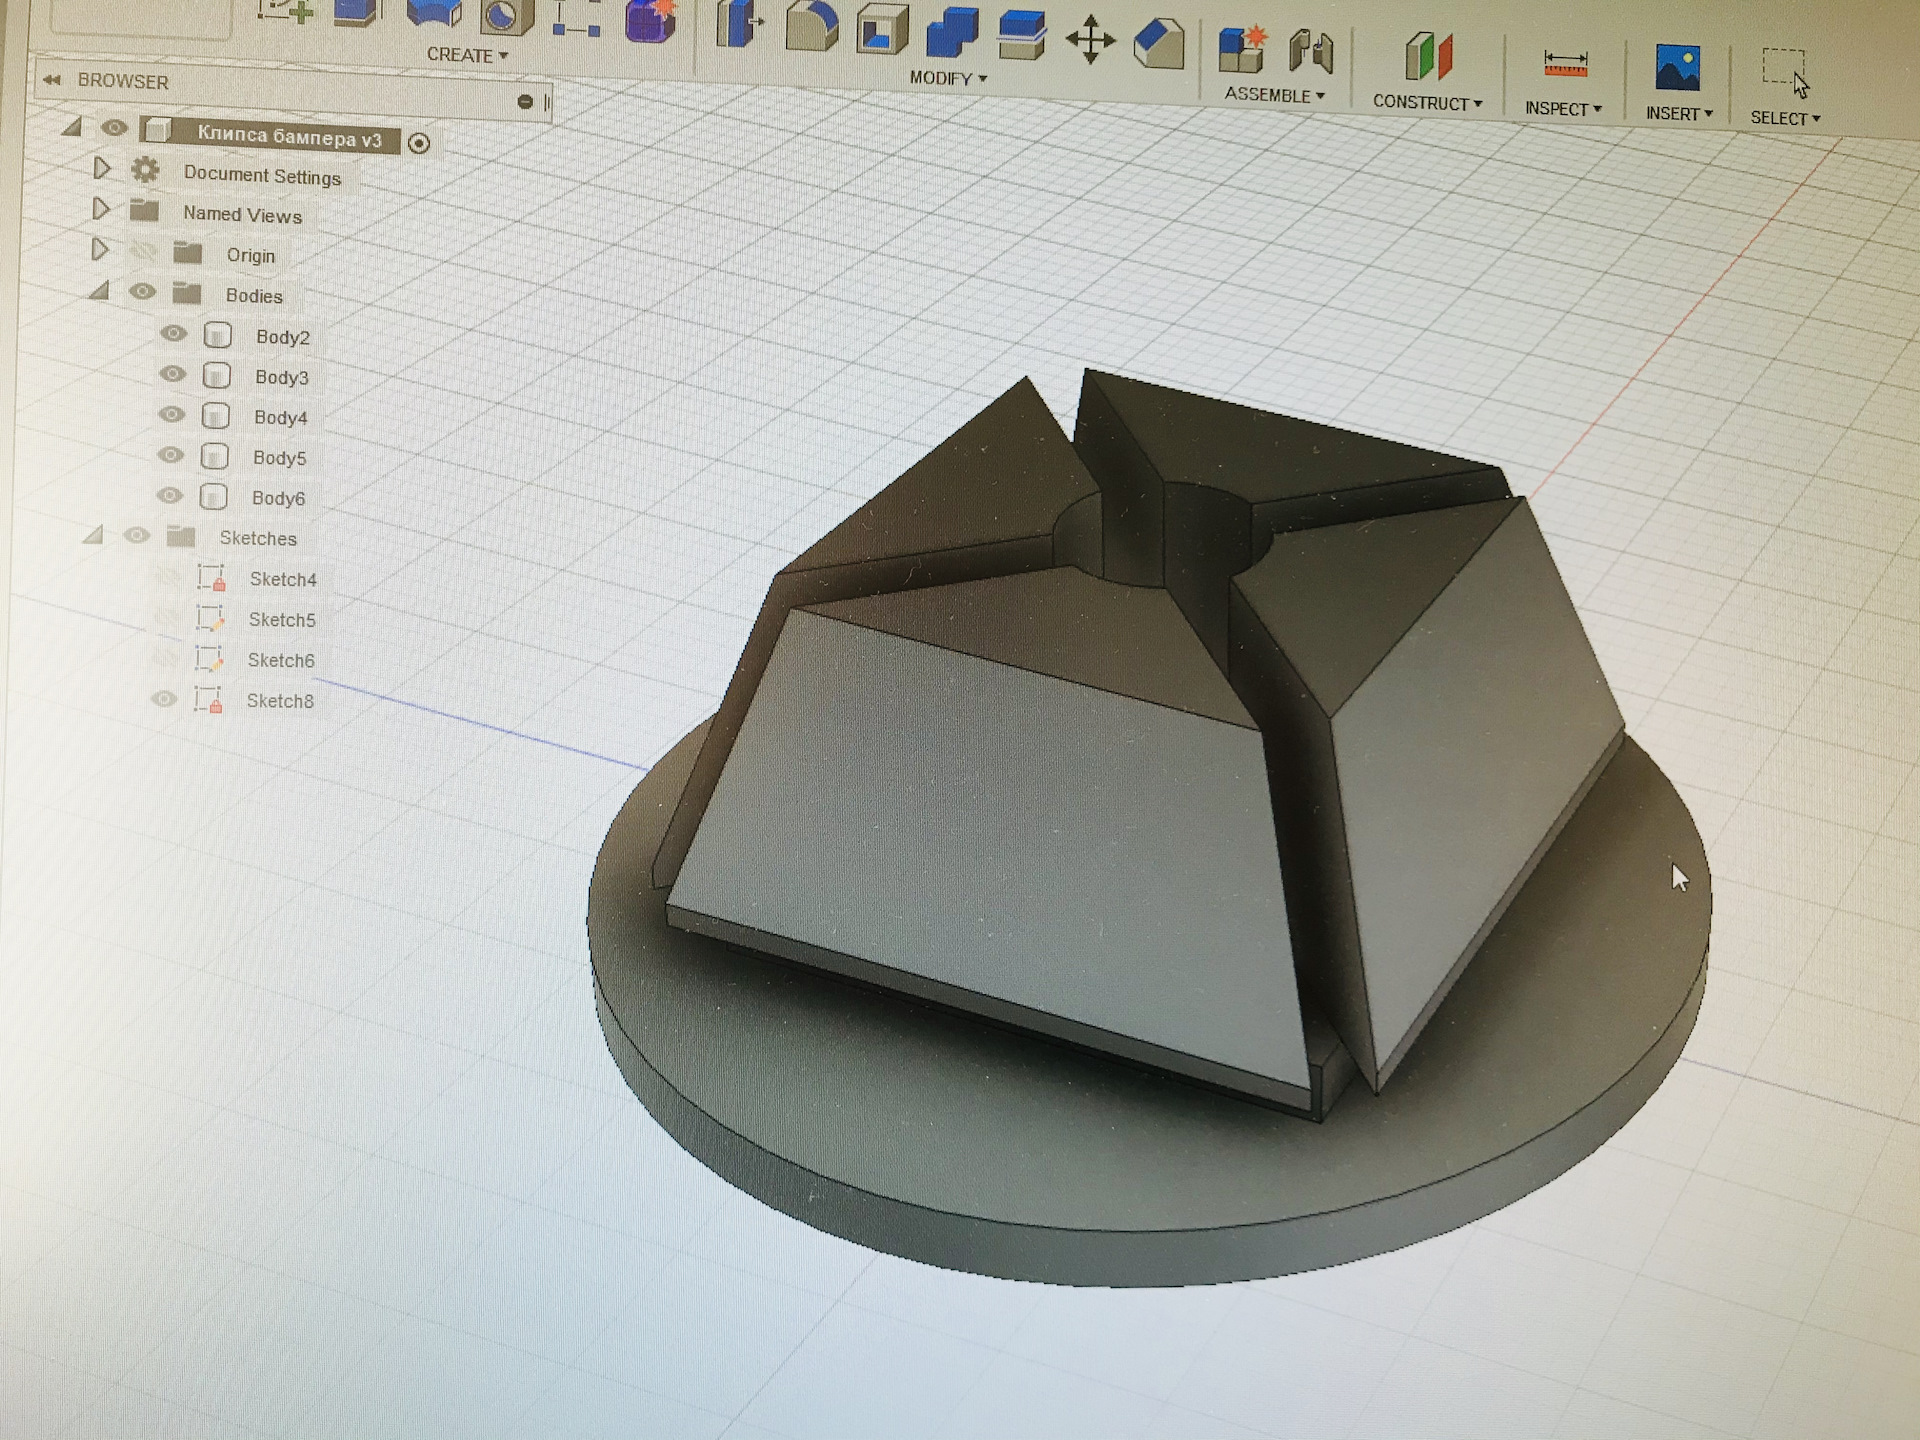Select the Revolve tool icon
This screenshot has width=1920, height=1440.
point(434,12)
